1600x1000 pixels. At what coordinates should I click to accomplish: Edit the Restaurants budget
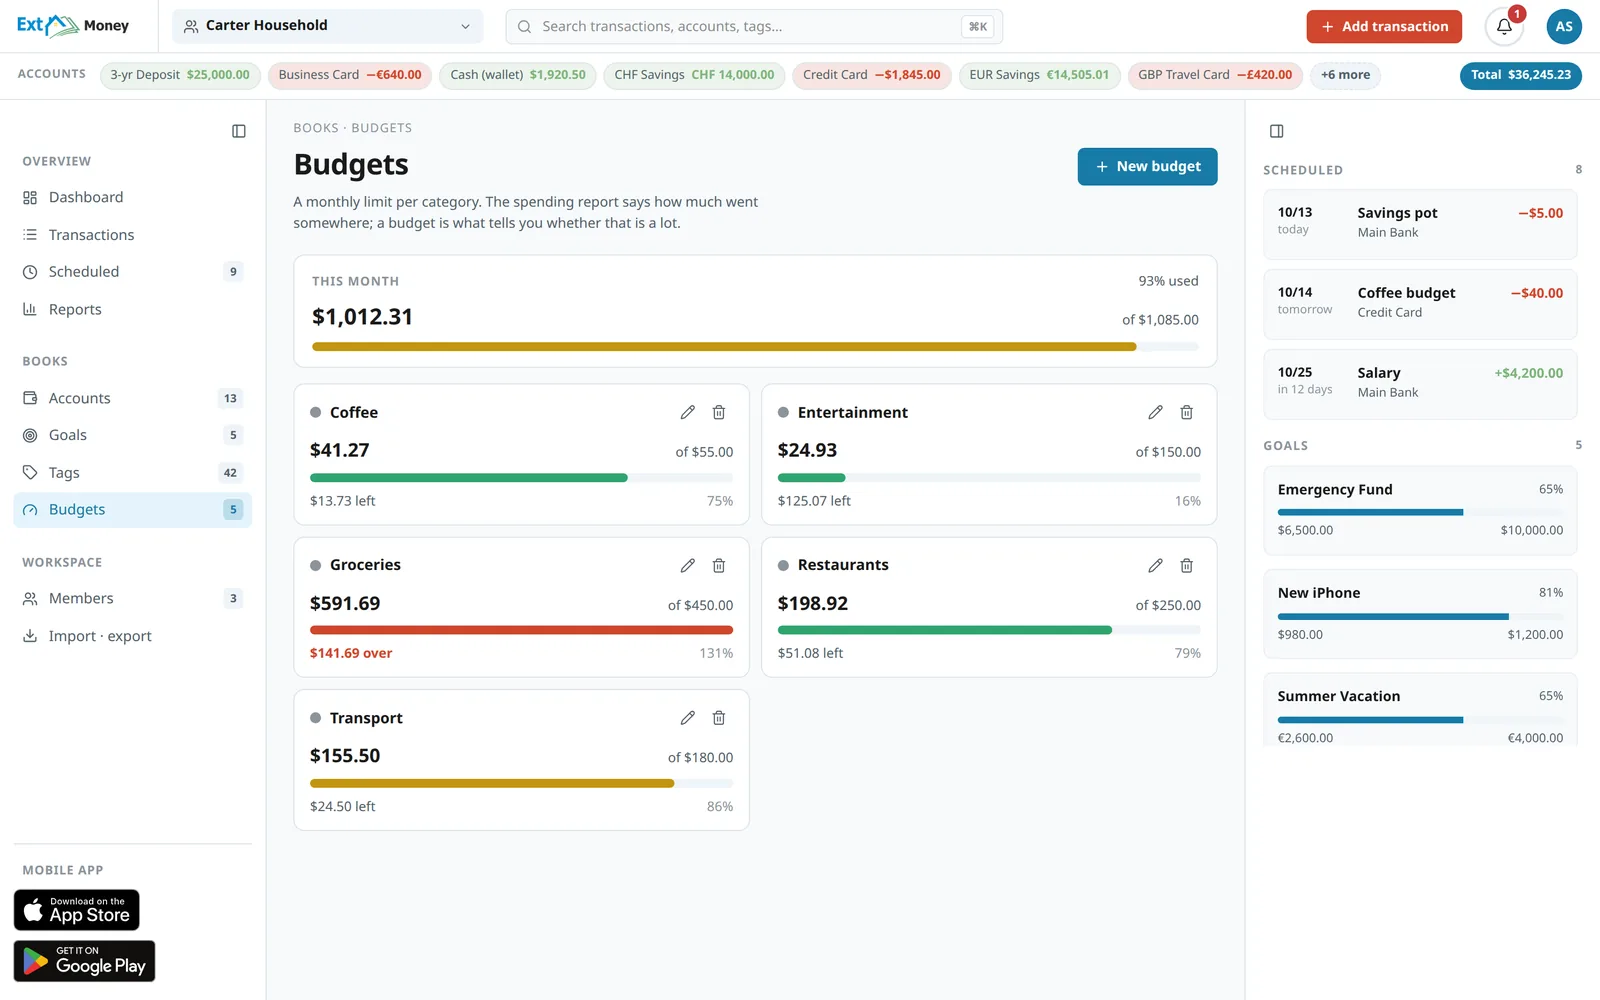point(1156,565)
